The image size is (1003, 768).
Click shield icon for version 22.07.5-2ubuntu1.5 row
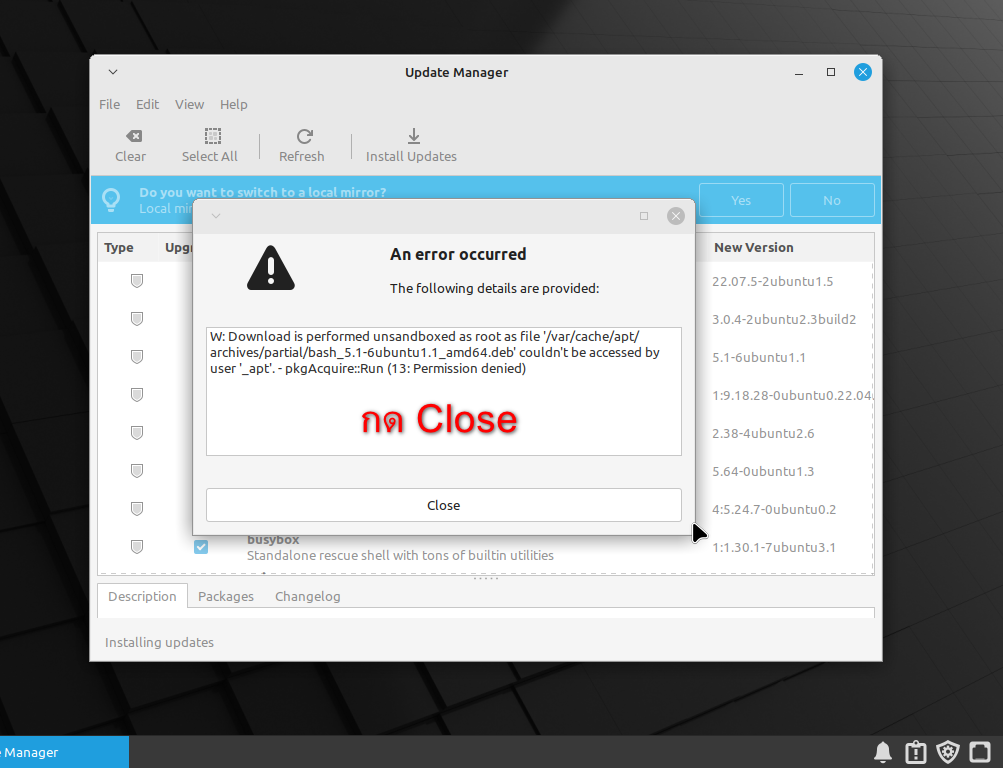(137, 281)
